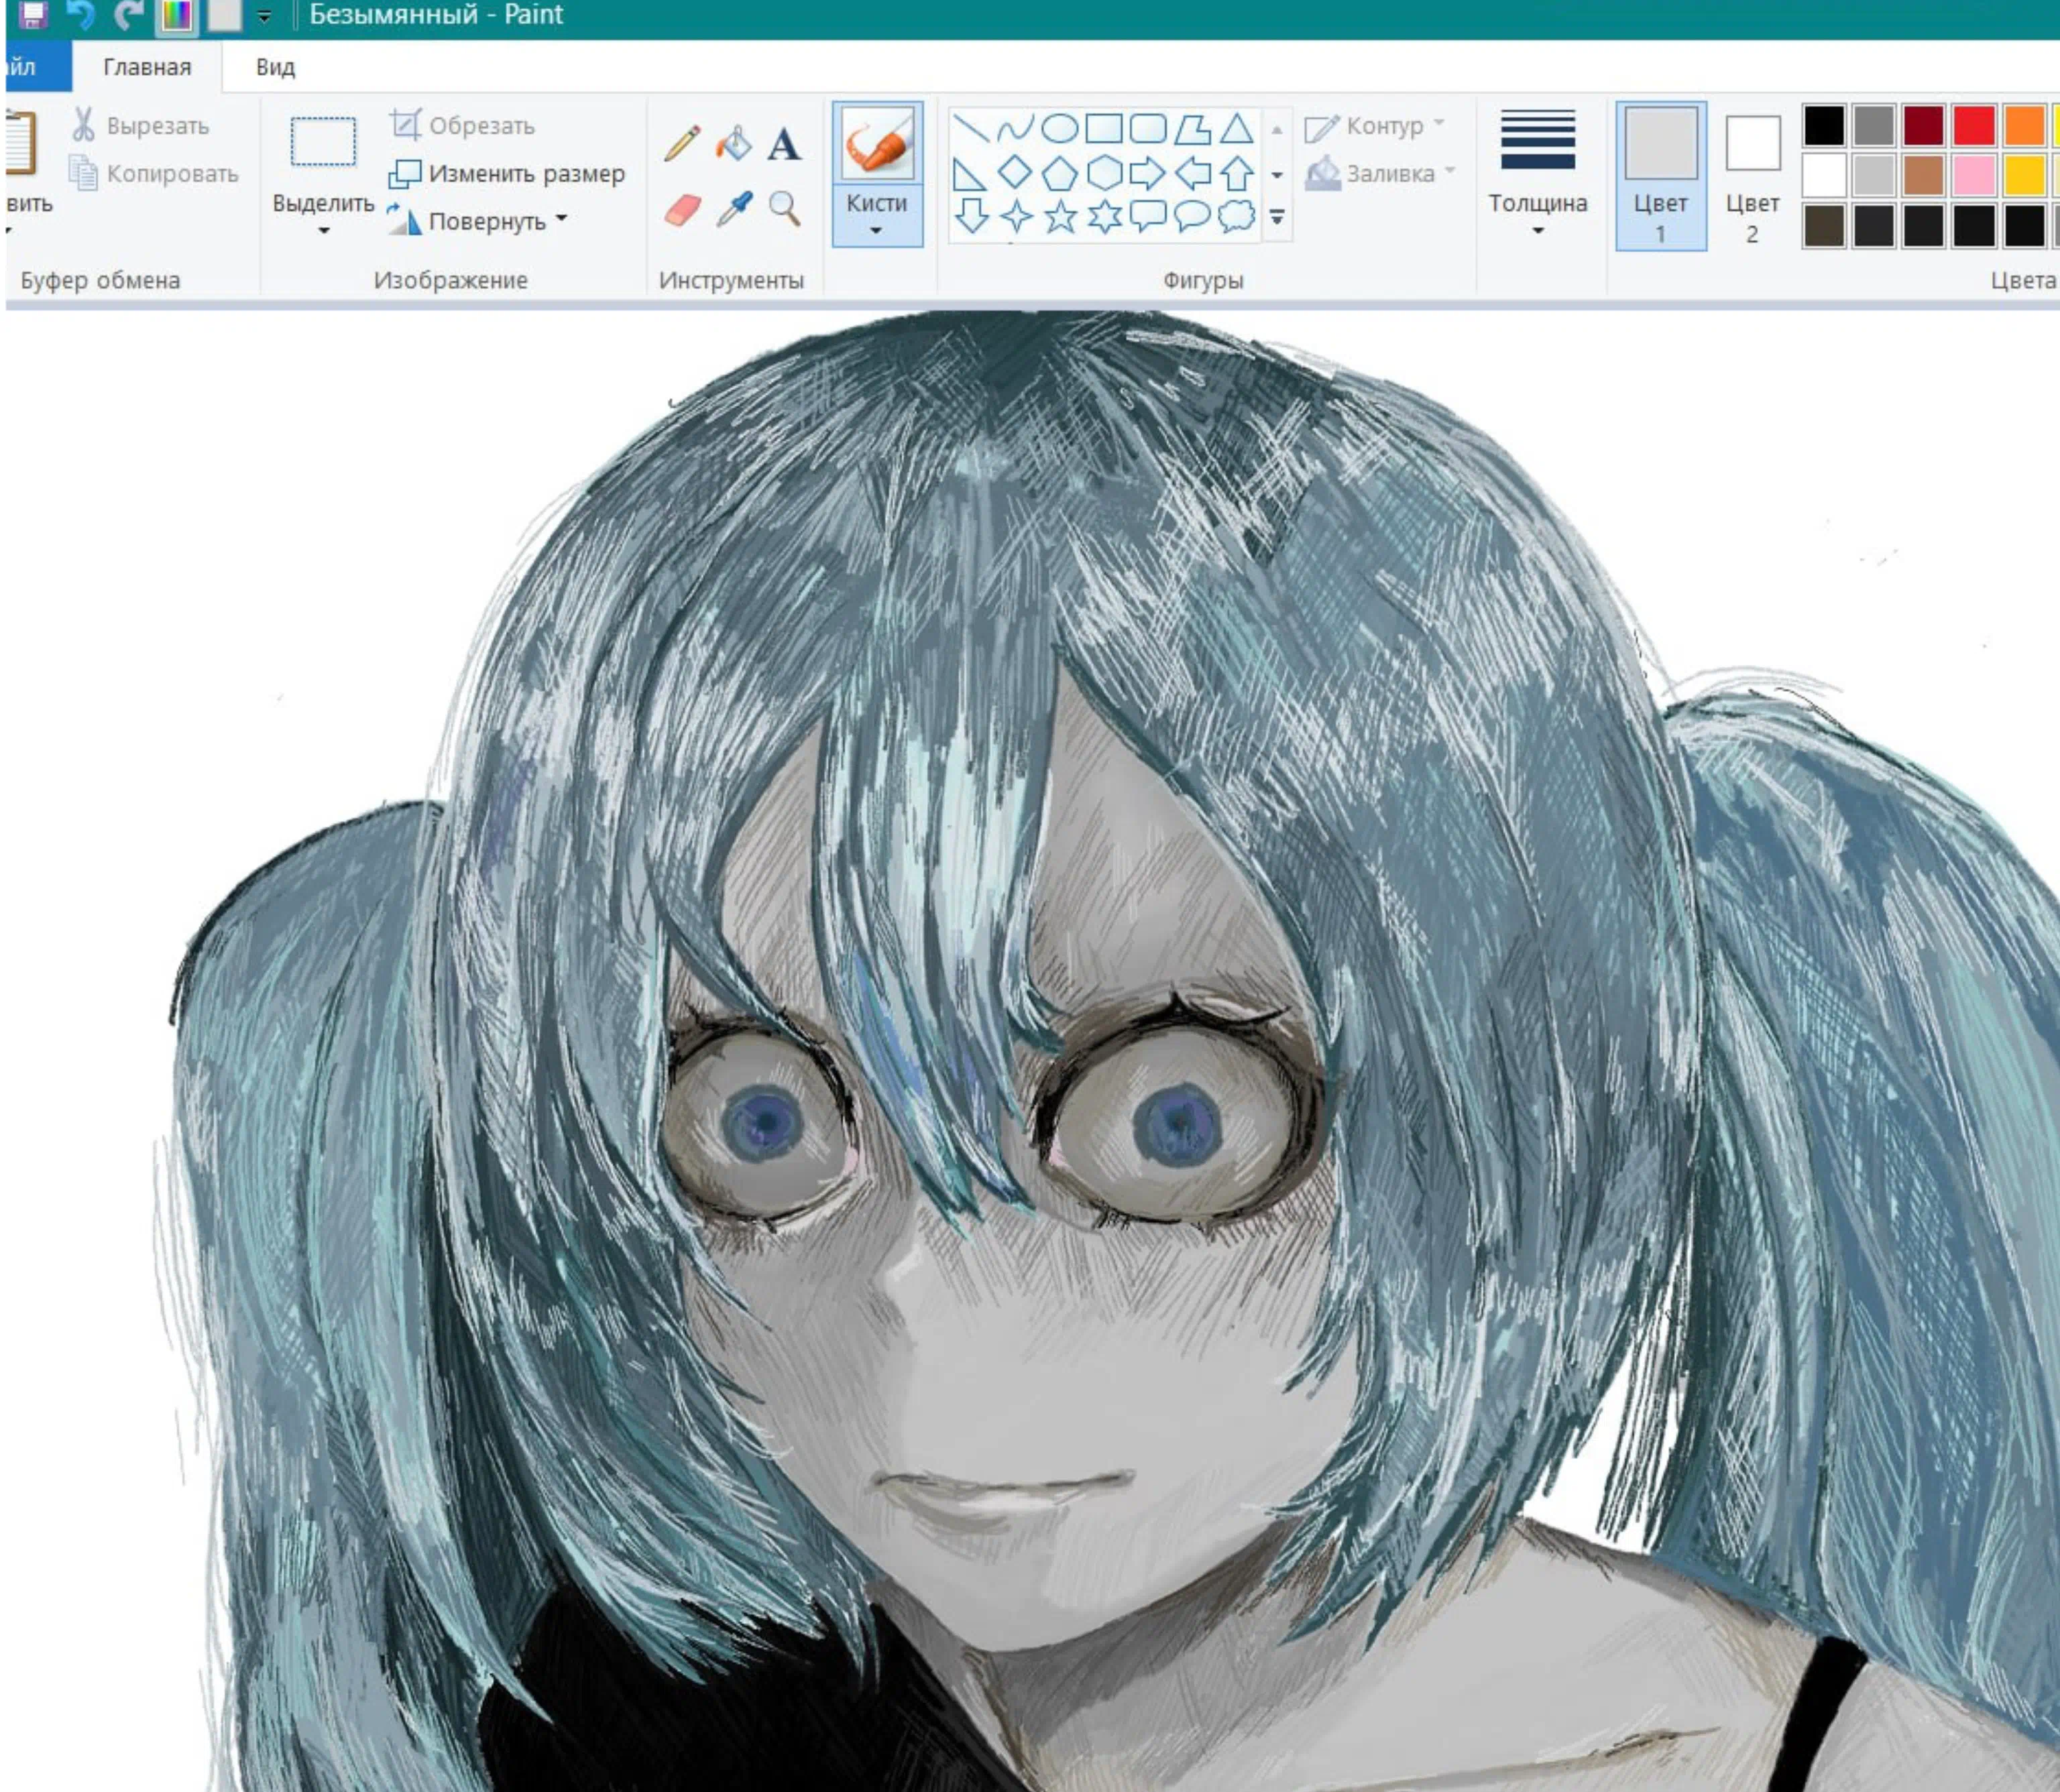Viewport: 2060px width, 1792px height.
Task: Open Quick Access Toolbar customize arrow
Action: [264, 16]
